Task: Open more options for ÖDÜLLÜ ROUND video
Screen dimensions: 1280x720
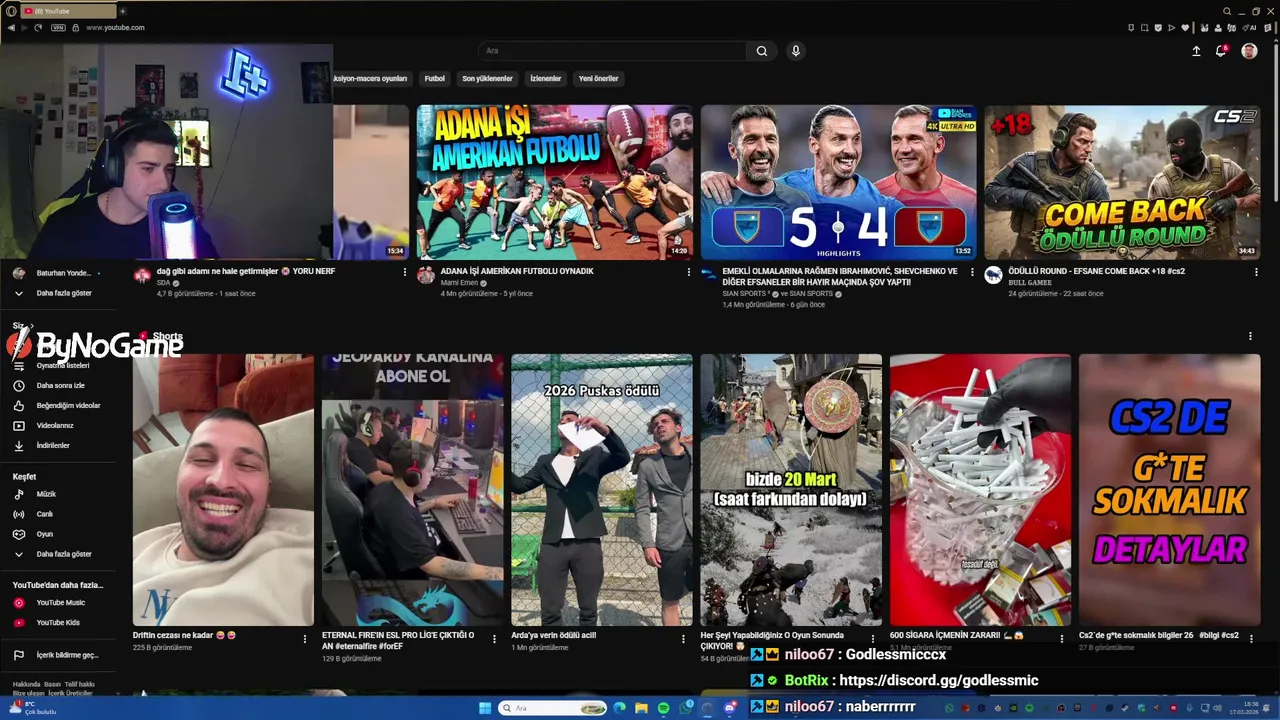Action: [x=1255, y=272]
